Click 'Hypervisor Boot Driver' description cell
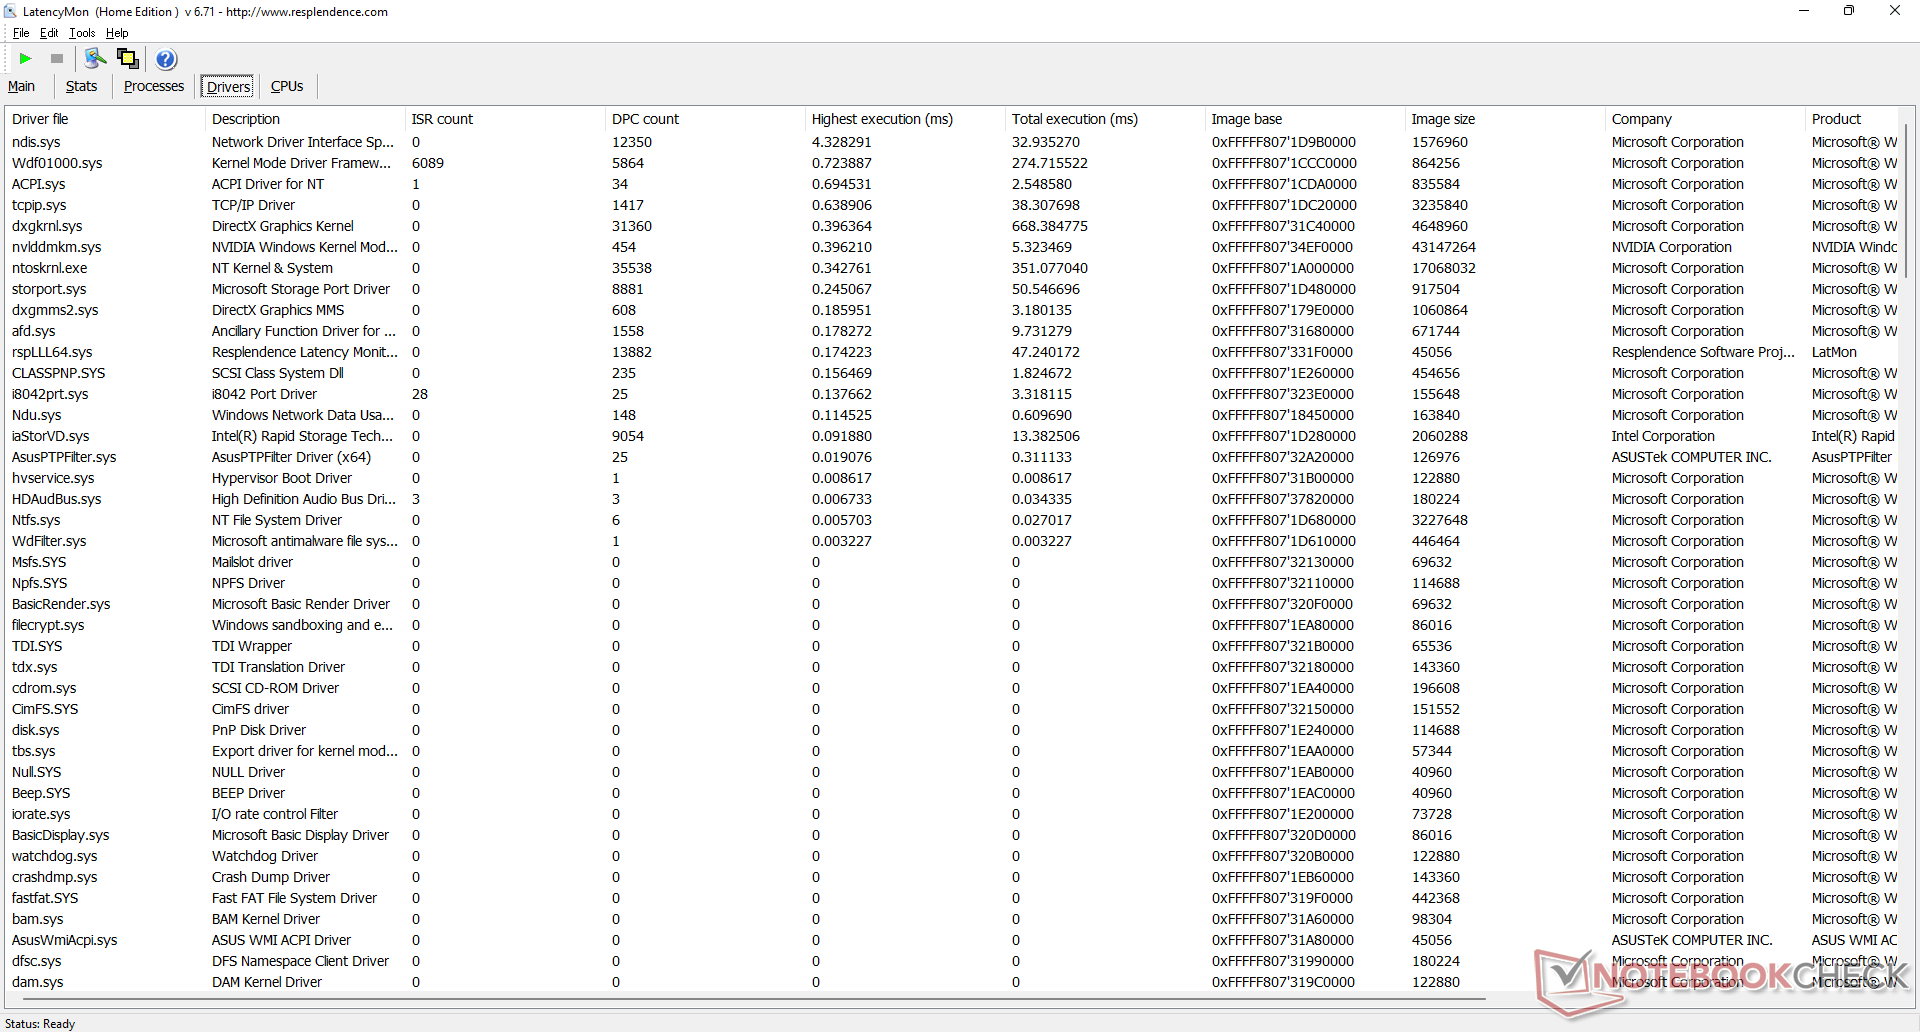 coord(281,478)
